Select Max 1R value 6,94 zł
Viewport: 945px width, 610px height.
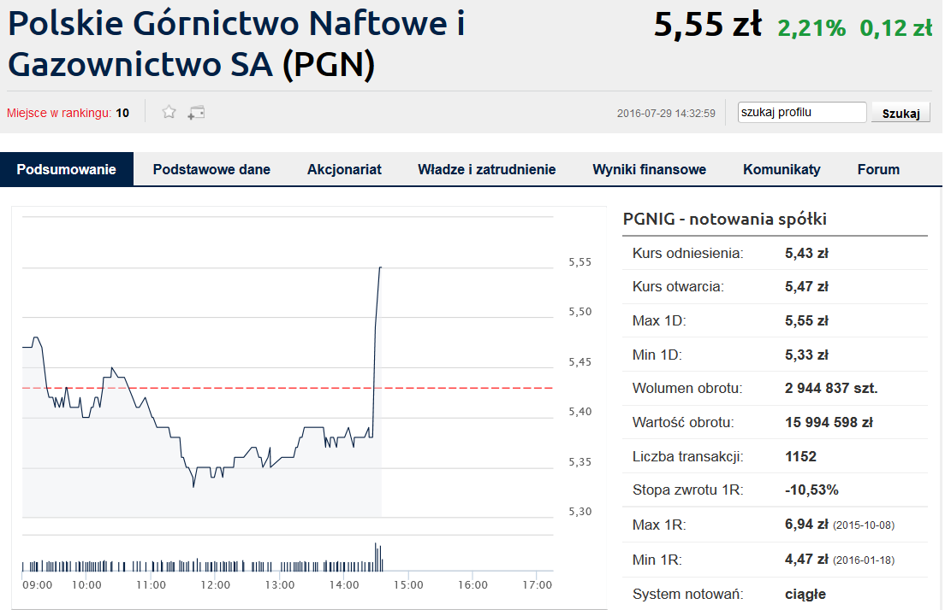coord(806,524)
